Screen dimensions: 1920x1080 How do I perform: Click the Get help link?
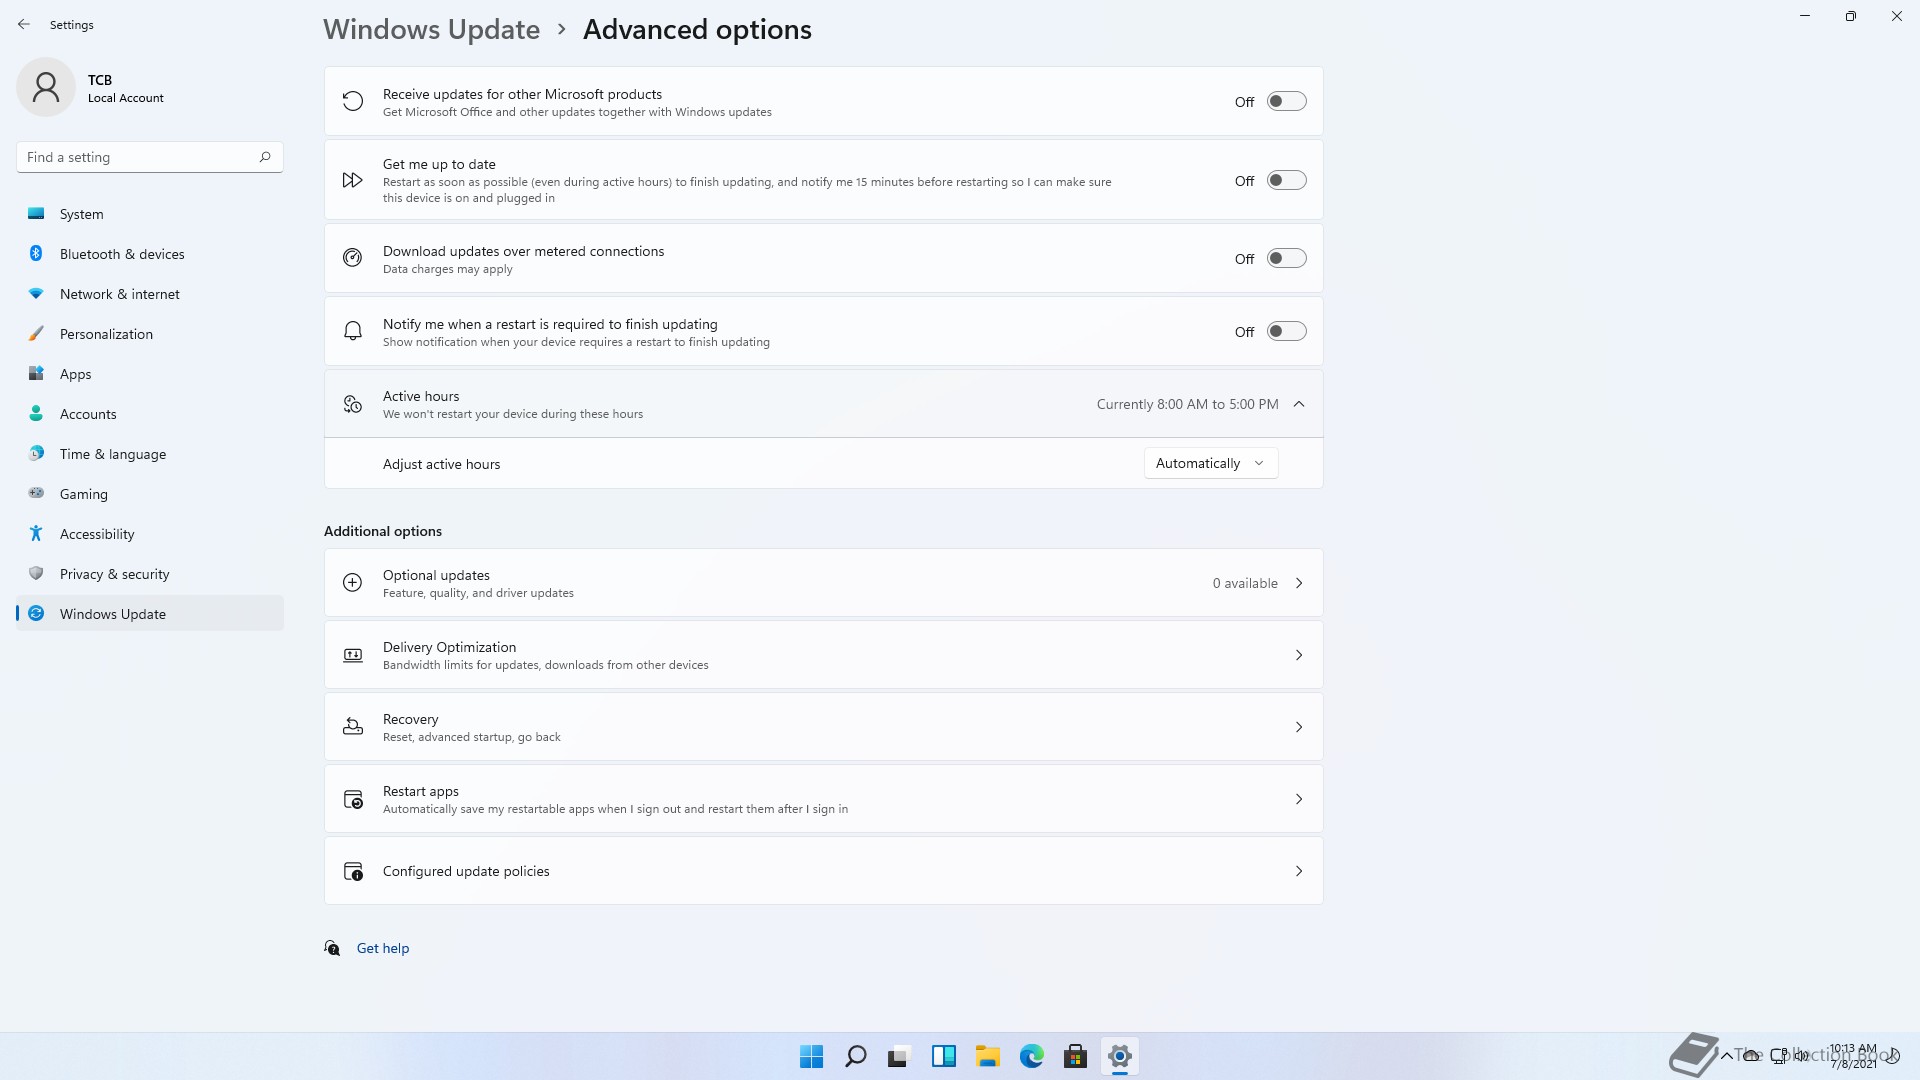pos(383,948)
